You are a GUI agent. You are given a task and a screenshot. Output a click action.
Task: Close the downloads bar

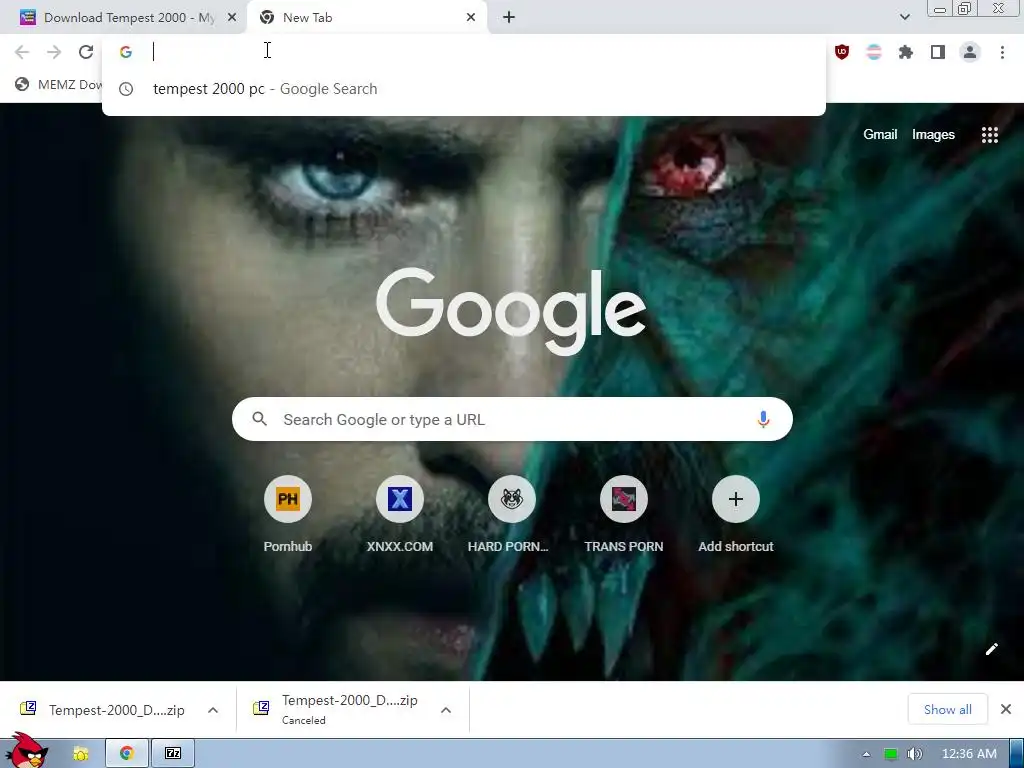point(1006,709)
